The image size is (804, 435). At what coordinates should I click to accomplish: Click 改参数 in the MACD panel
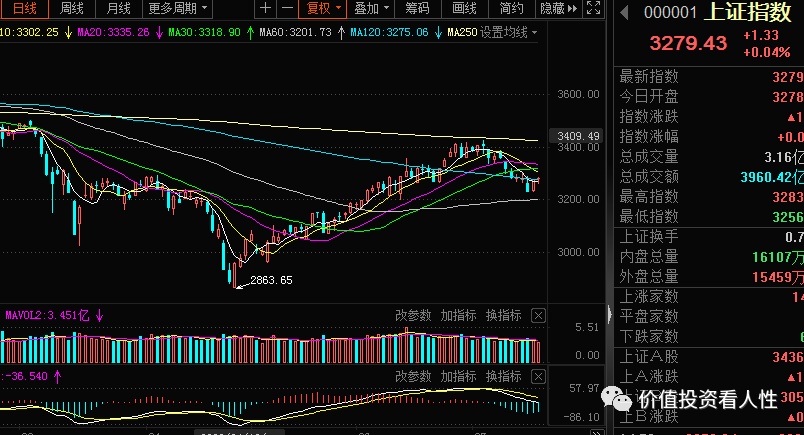click(413, 377)
